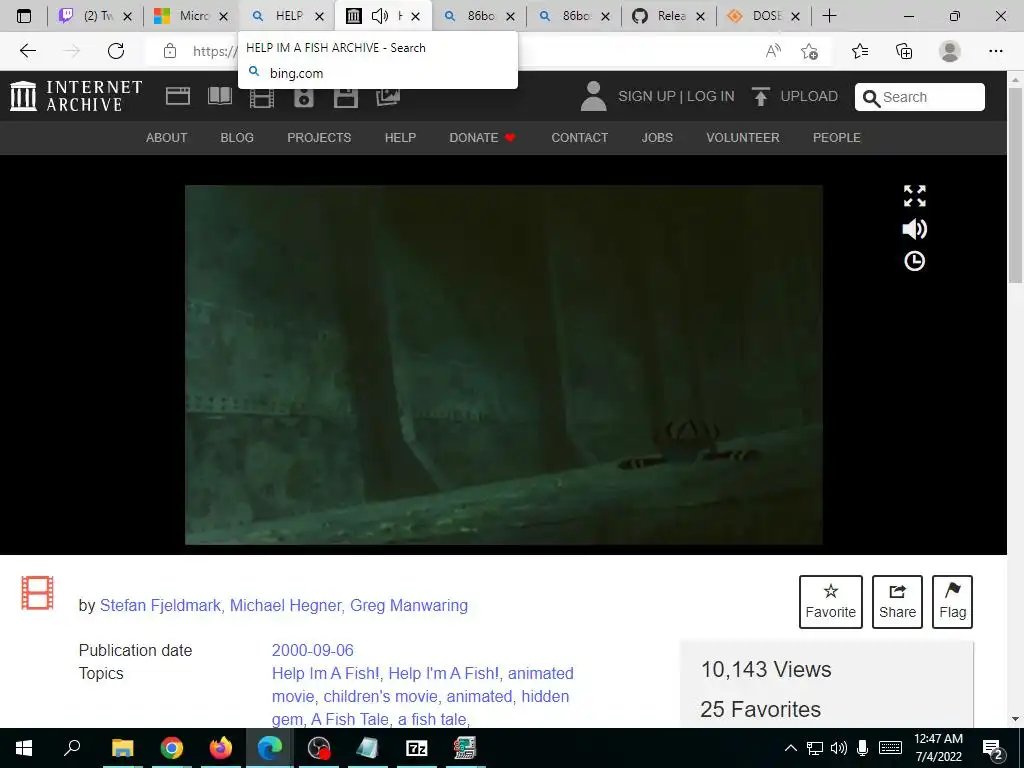Click the Upload arrow icon
1024x768 pixels.
[x=760, y=97]
